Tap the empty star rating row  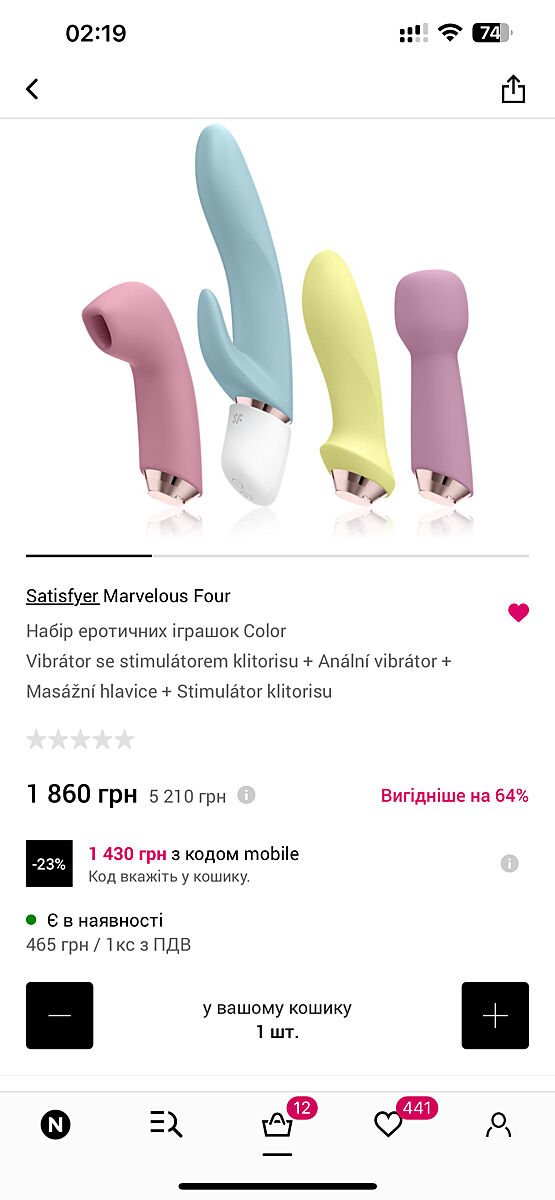click(x=80, y=740)
